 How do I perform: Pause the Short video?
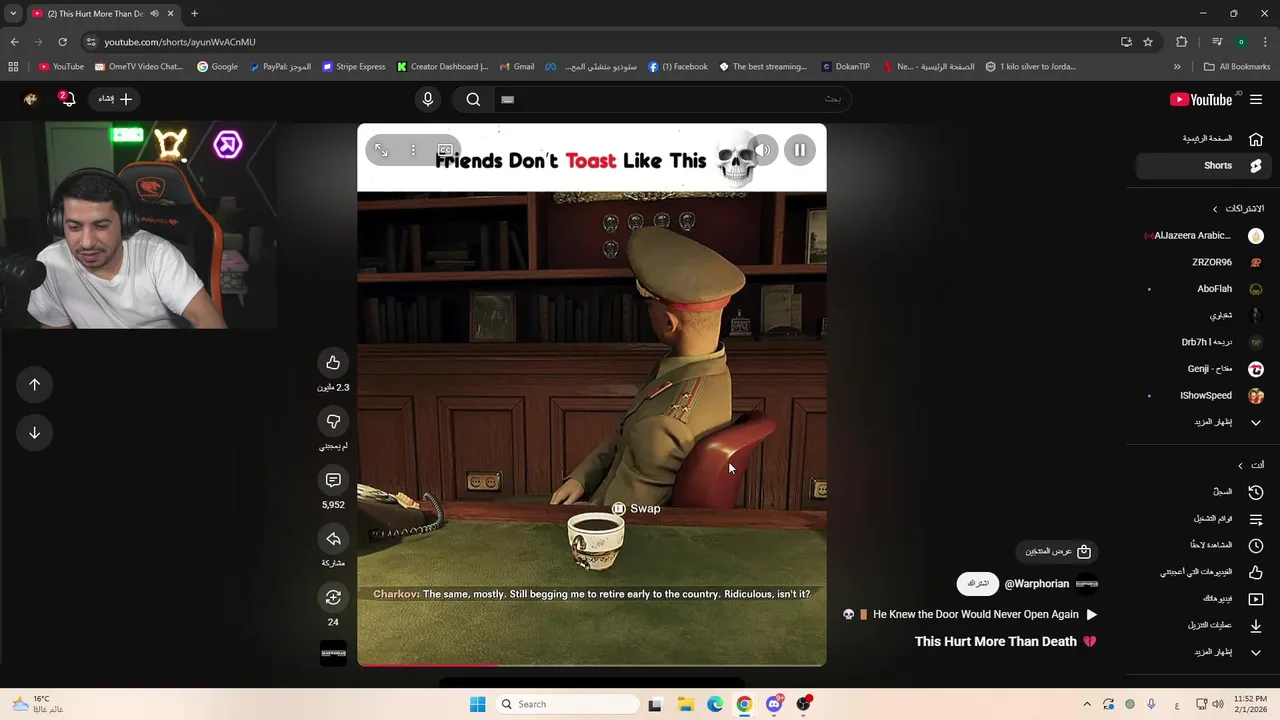click(800, 150)
